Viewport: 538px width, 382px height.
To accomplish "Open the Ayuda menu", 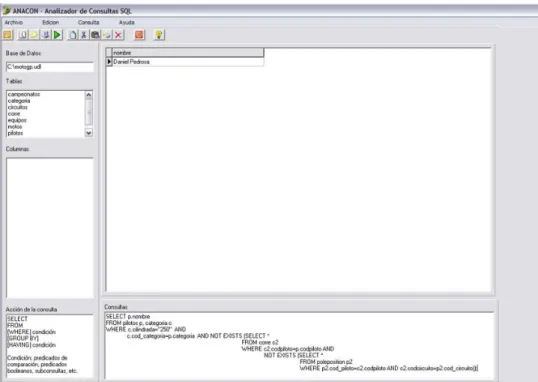I will click(x=127, y=22).
